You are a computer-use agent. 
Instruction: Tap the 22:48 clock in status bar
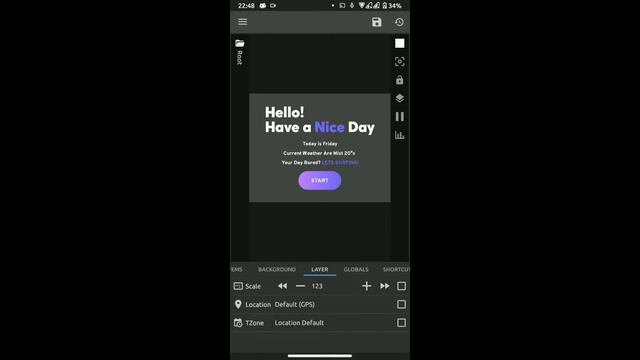[246, 6]
